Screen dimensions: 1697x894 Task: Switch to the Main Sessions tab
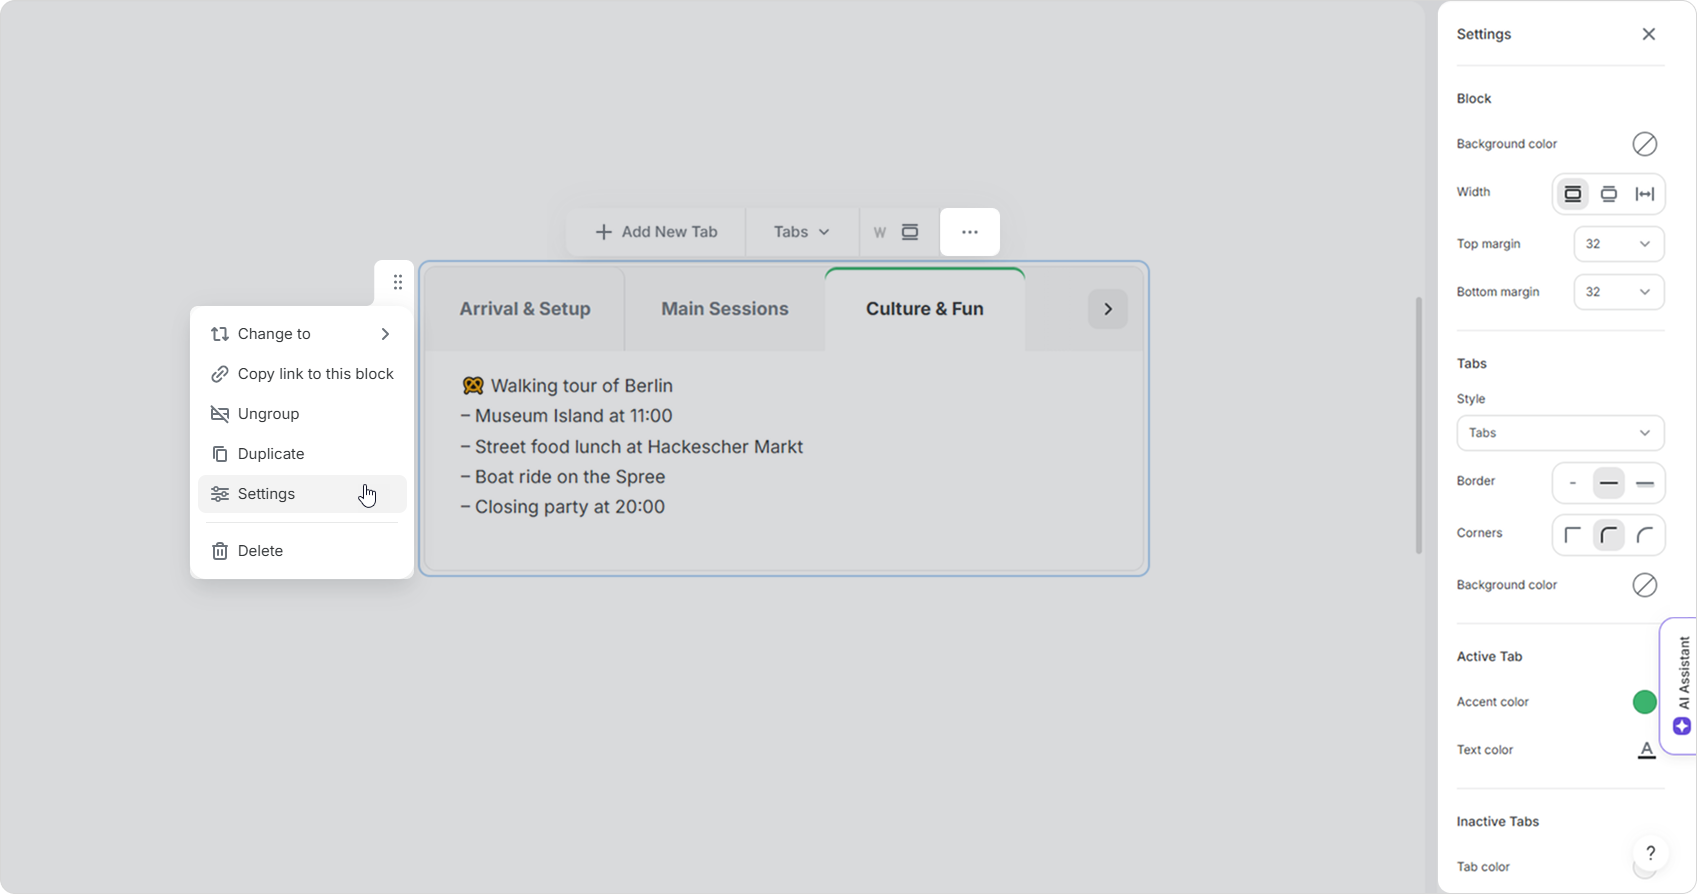[x=725, y=309]
